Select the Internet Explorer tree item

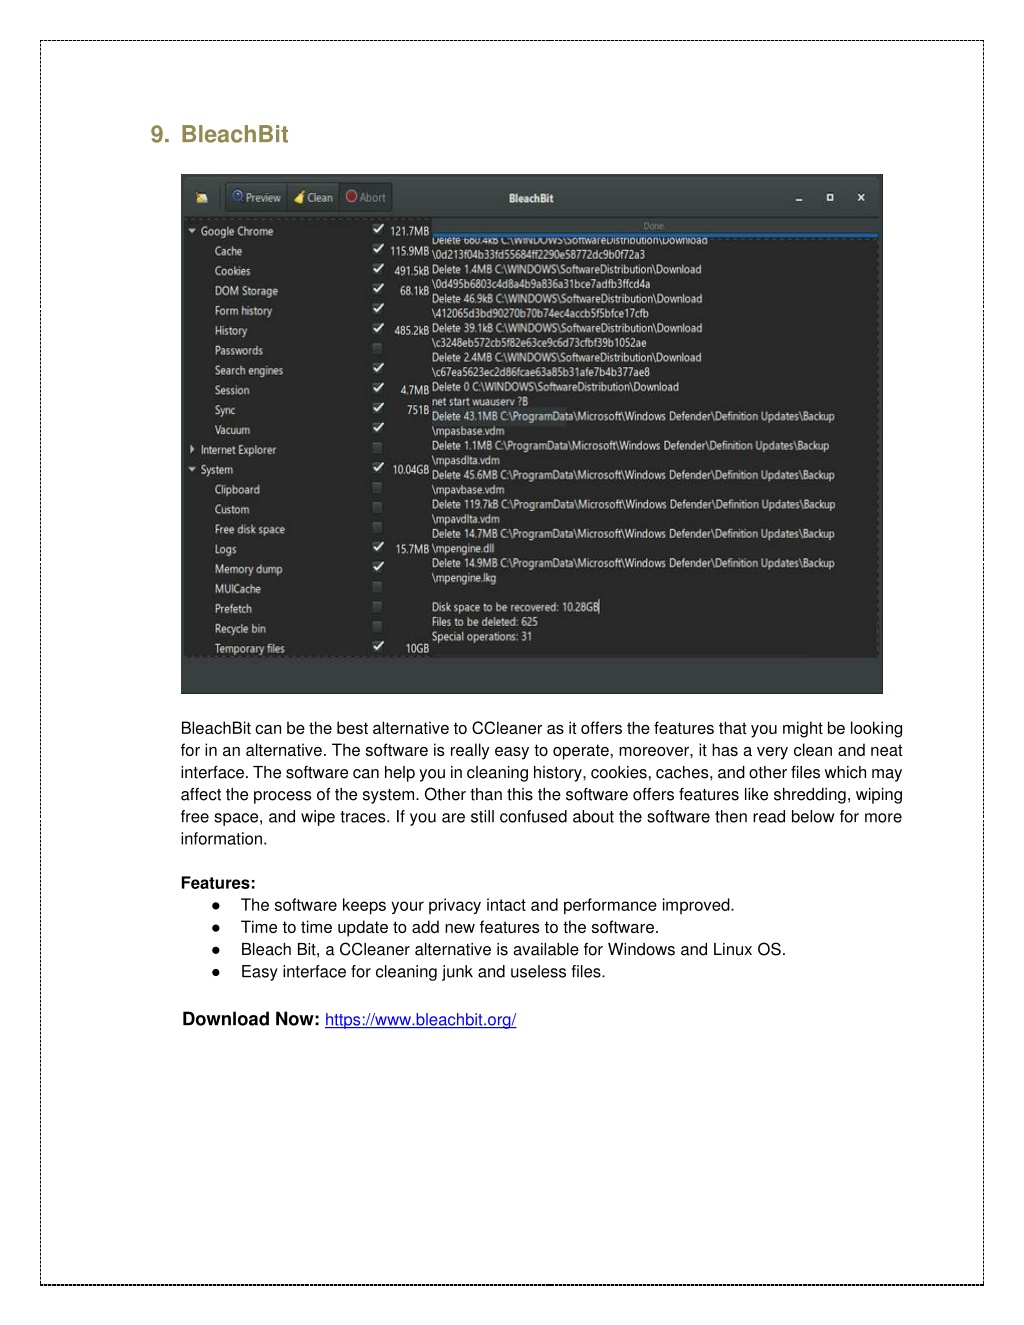(x=238, y=450)
